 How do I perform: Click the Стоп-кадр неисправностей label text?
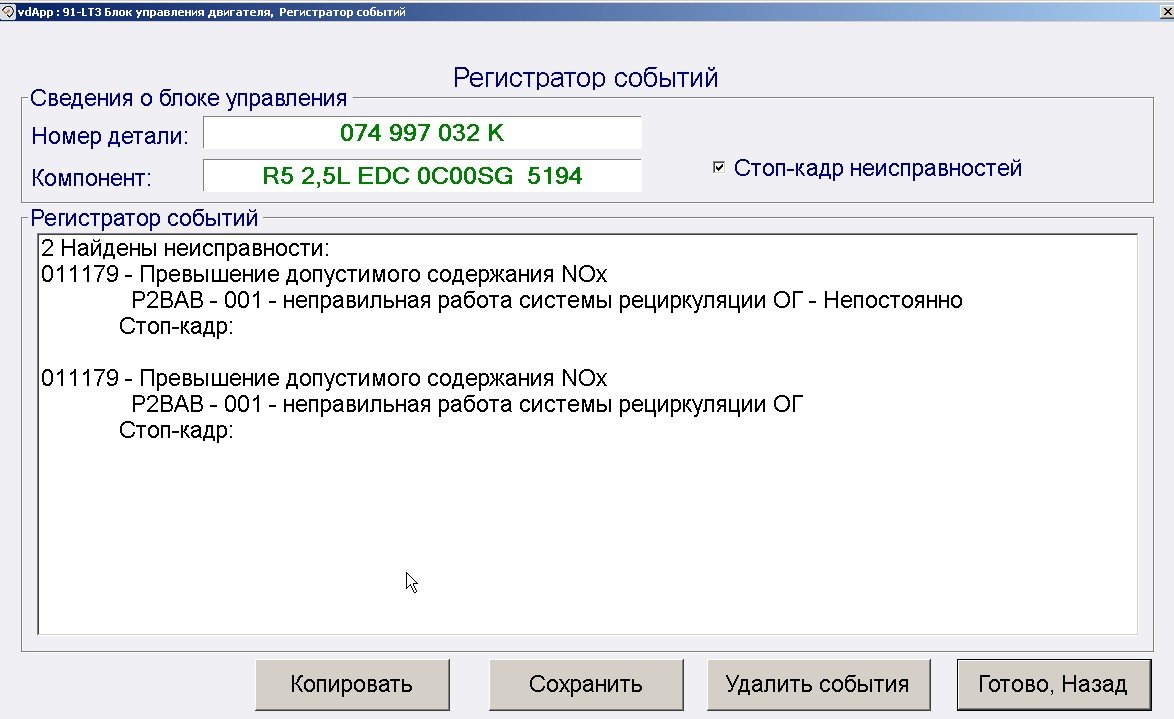(878, 168)
